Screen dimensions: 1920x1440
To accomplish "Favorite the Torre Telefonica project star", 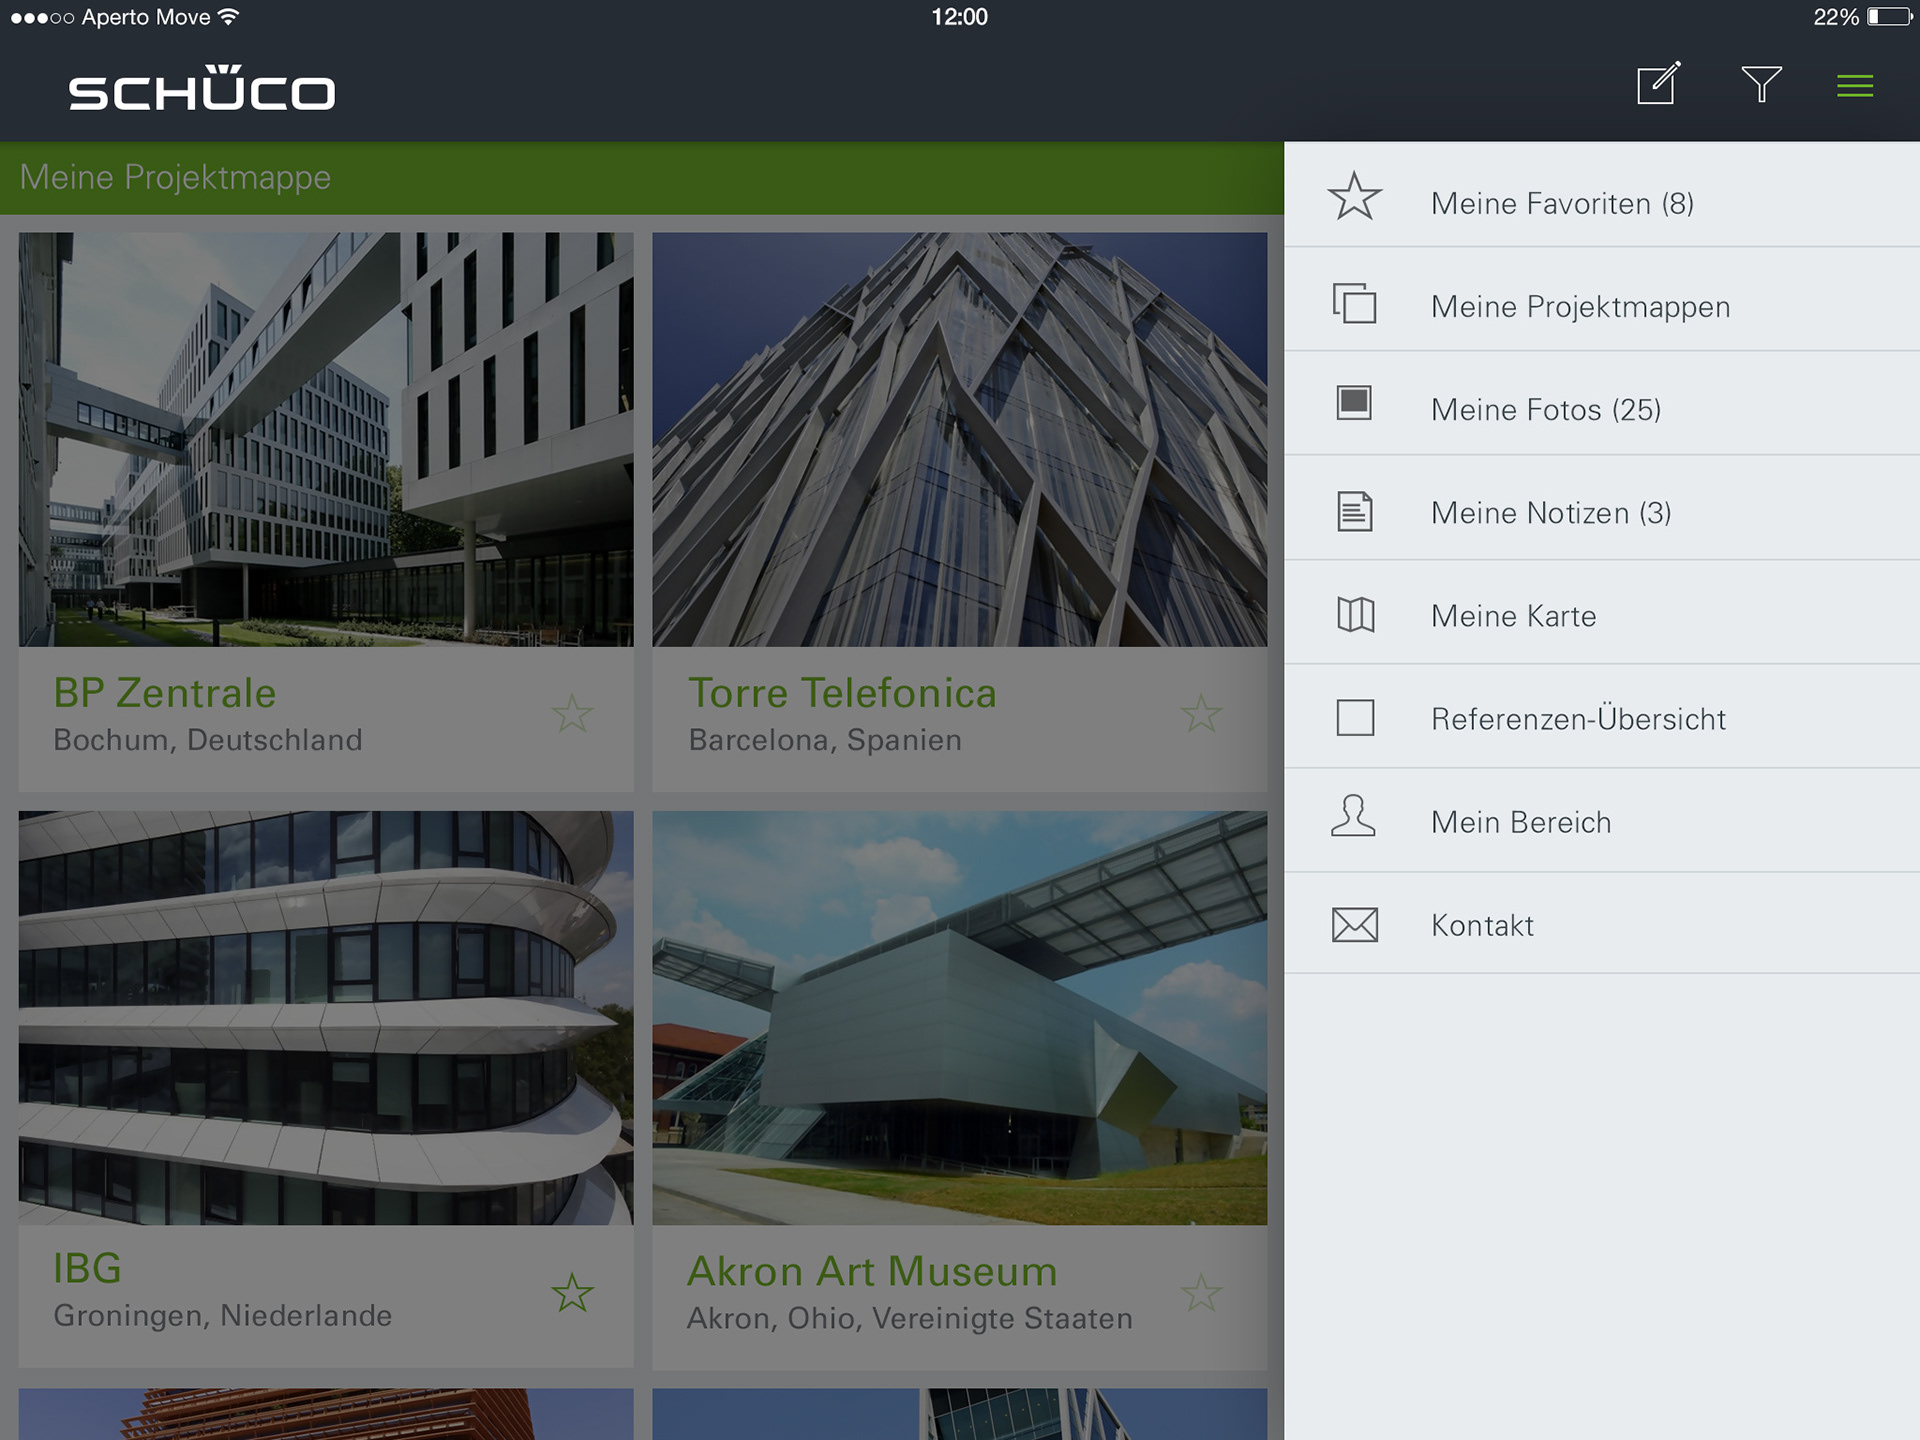I will (x=1201, y=713).
